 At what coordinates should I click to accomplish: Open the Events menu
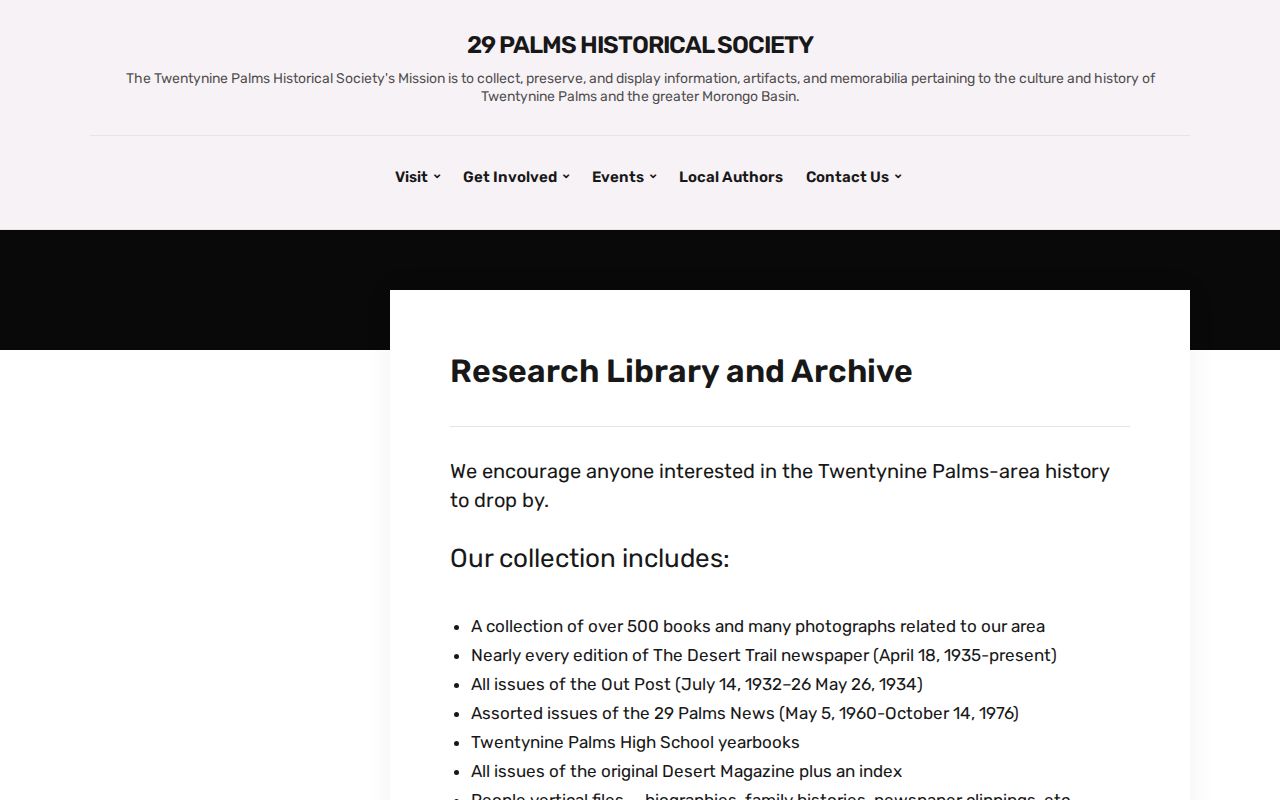click(618, 177)
